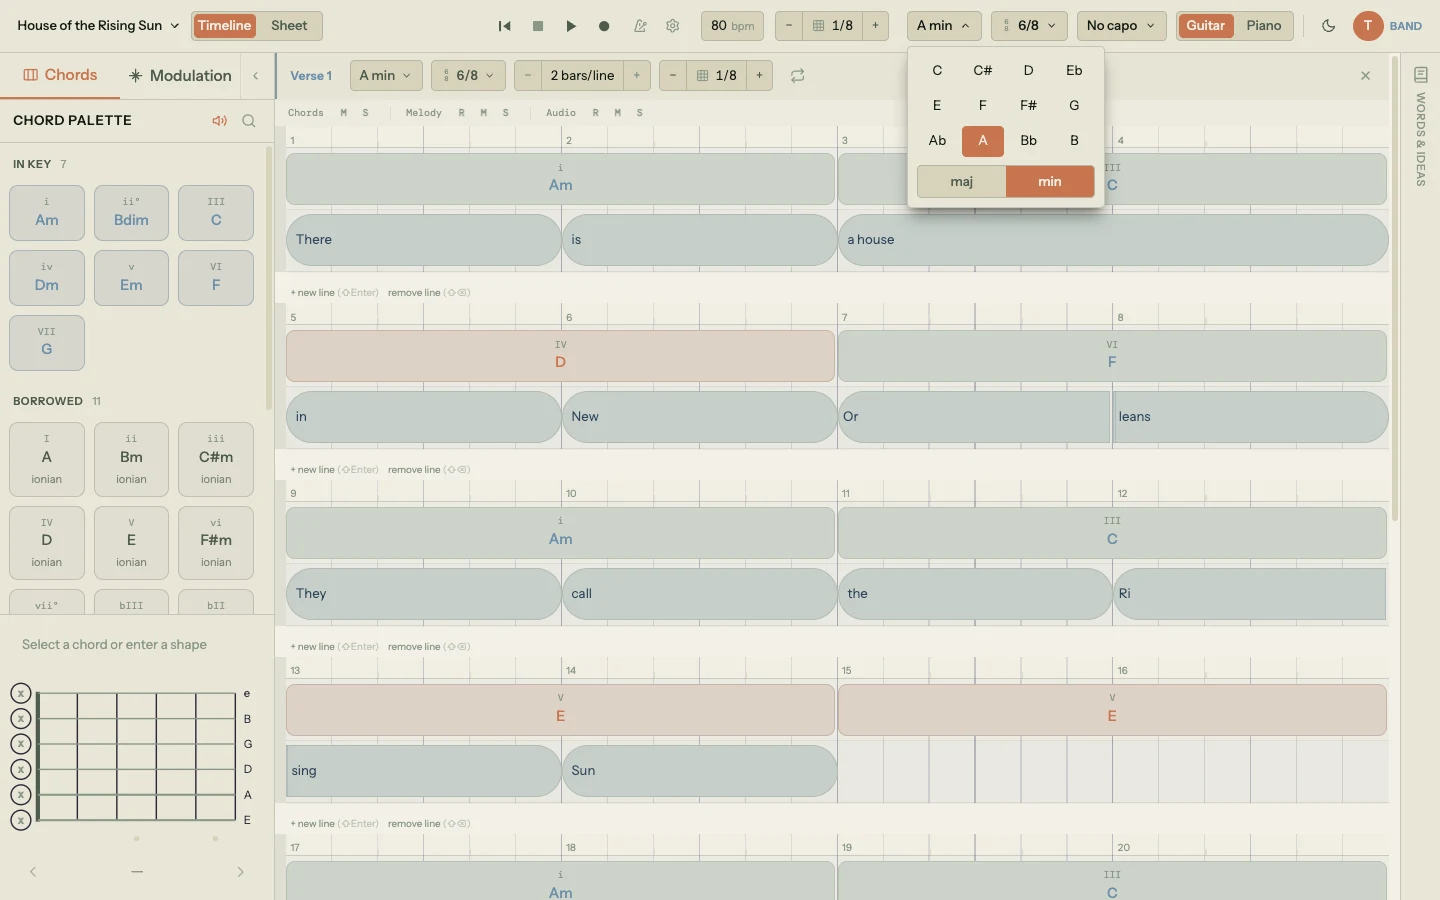Choose Bb as the root note

[1028, 141]
